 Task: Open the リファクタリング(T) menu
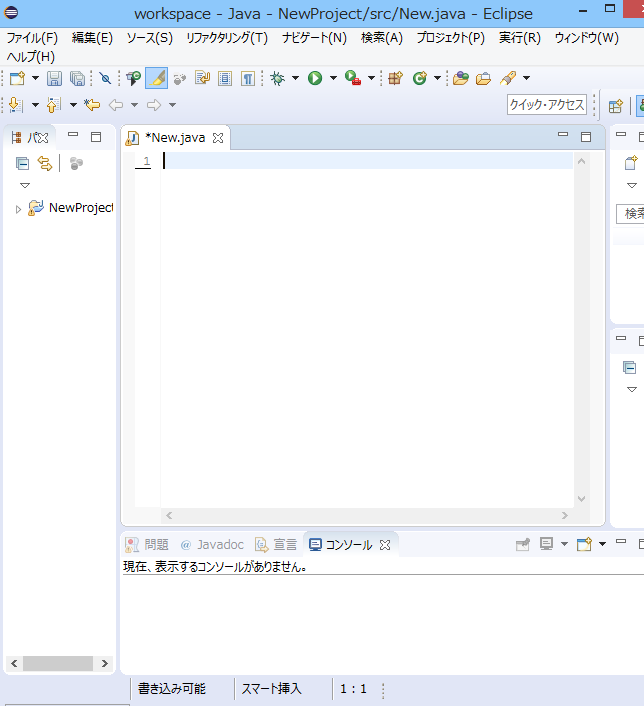227,38
